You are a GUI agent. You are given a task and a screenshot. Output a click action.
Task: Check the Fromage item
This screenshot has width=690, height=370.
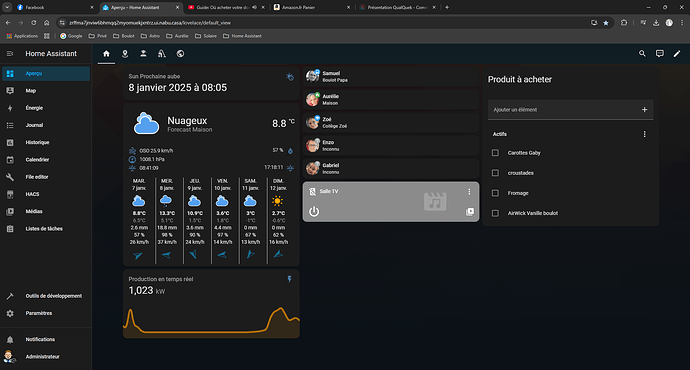point(495,193)
